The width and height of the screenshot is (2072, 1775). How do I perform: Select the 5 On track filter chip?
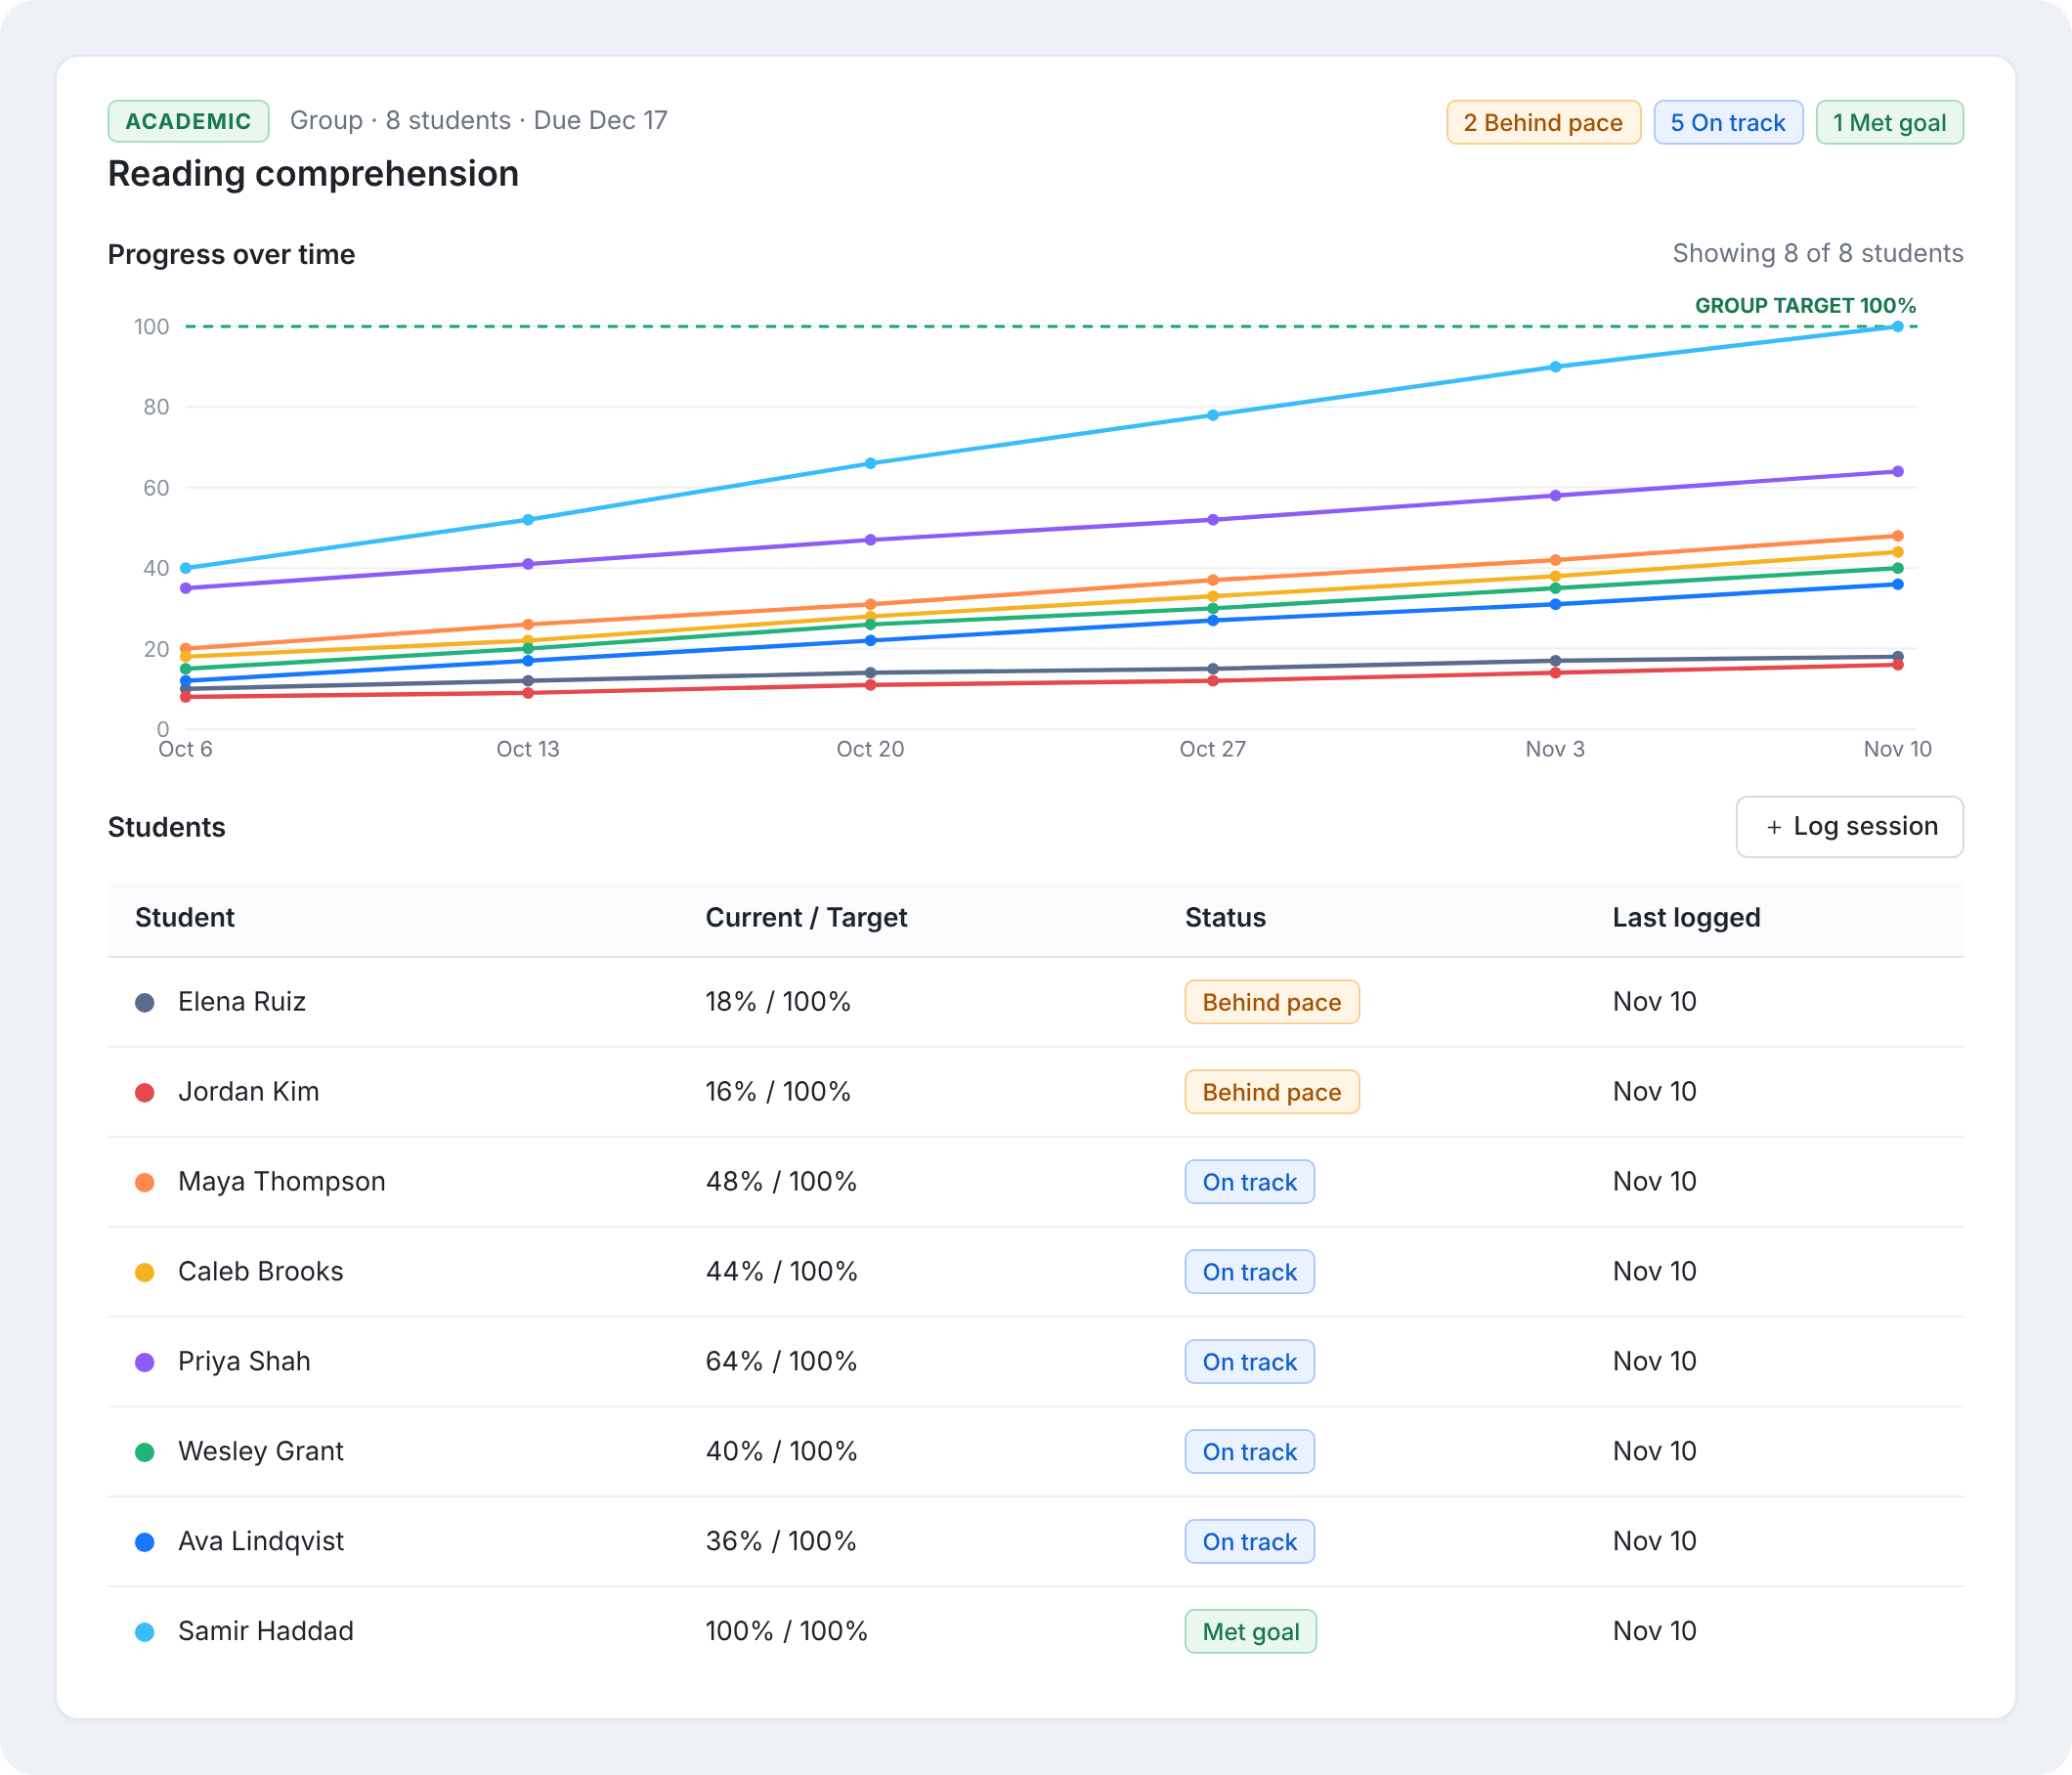1727,123
